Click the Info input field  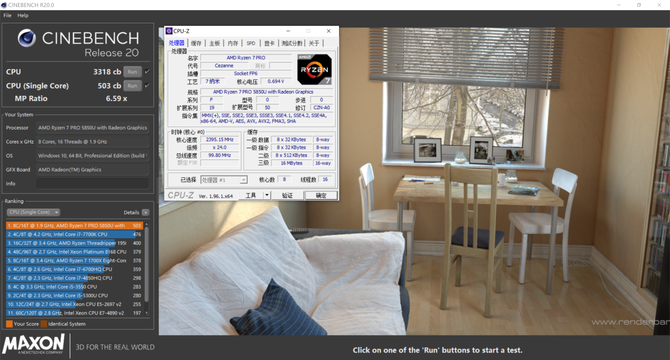point(92,184)
